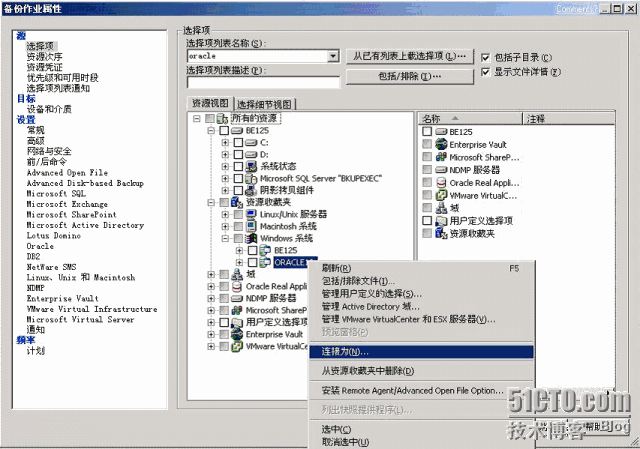
Task: Open the 选择项列表名称 dropdown arrow
Action: coord(333,56)
